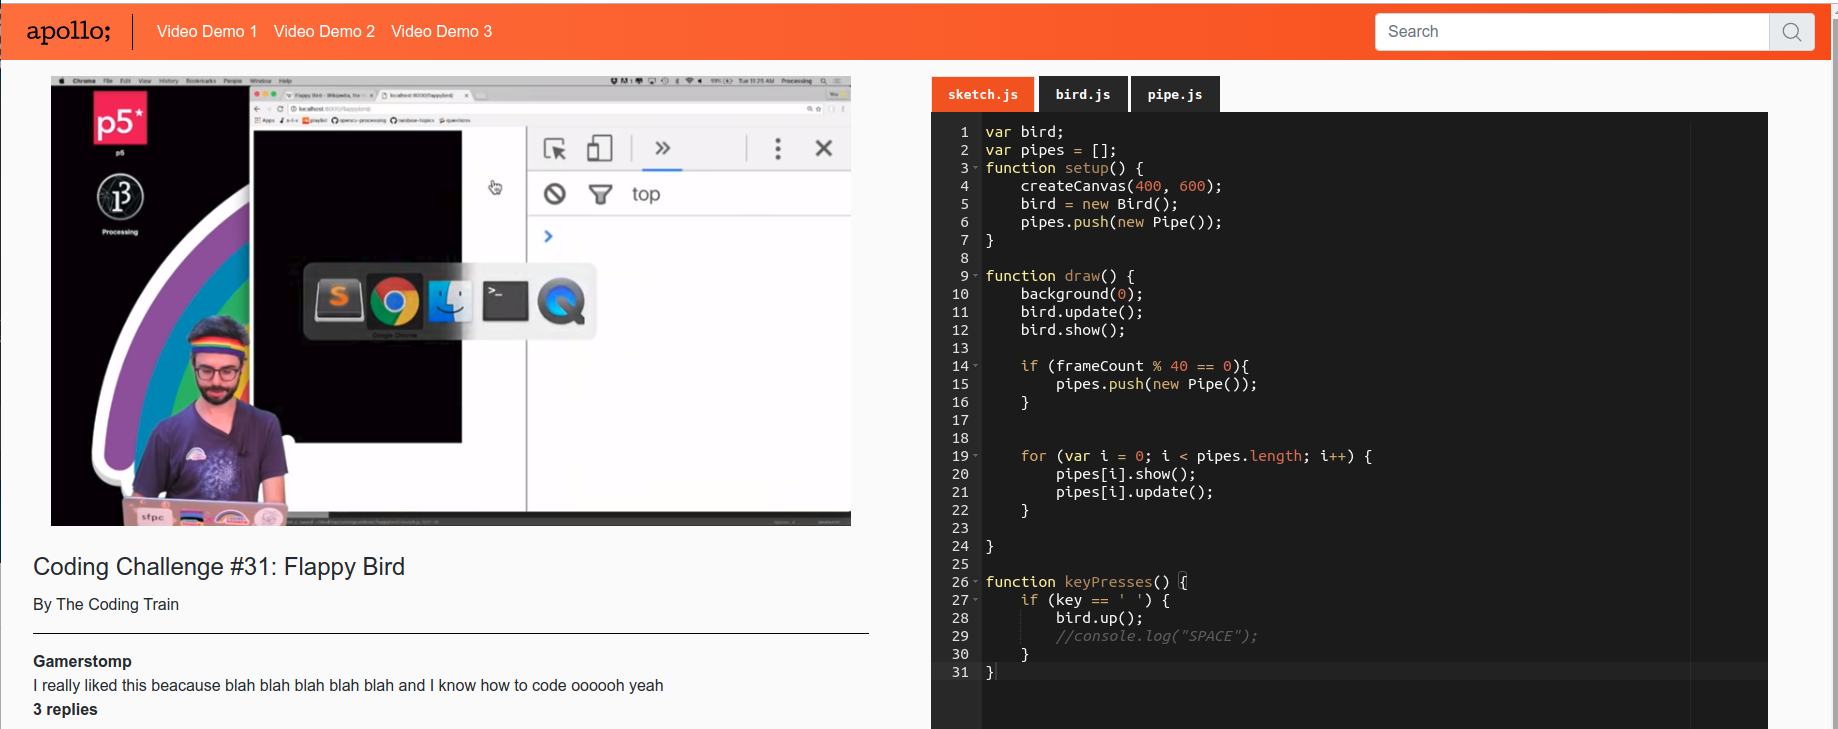The width and height of the screenshot is (1838, 729).
Task: Click line number 31 in the editor gutter
Action: coord(960,672)
